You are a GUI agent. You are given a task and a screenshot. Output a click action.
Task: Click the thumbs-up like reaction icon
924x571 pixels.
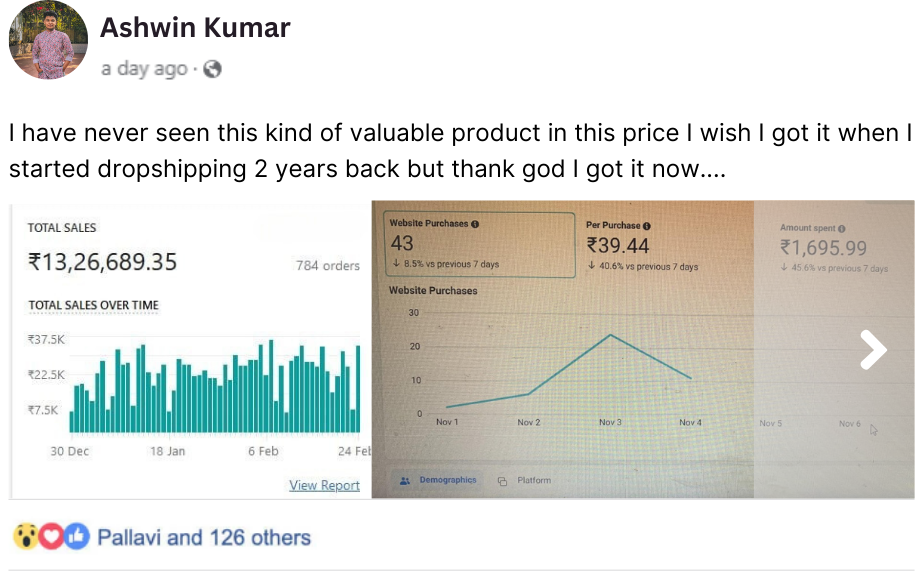coord(77,537)
